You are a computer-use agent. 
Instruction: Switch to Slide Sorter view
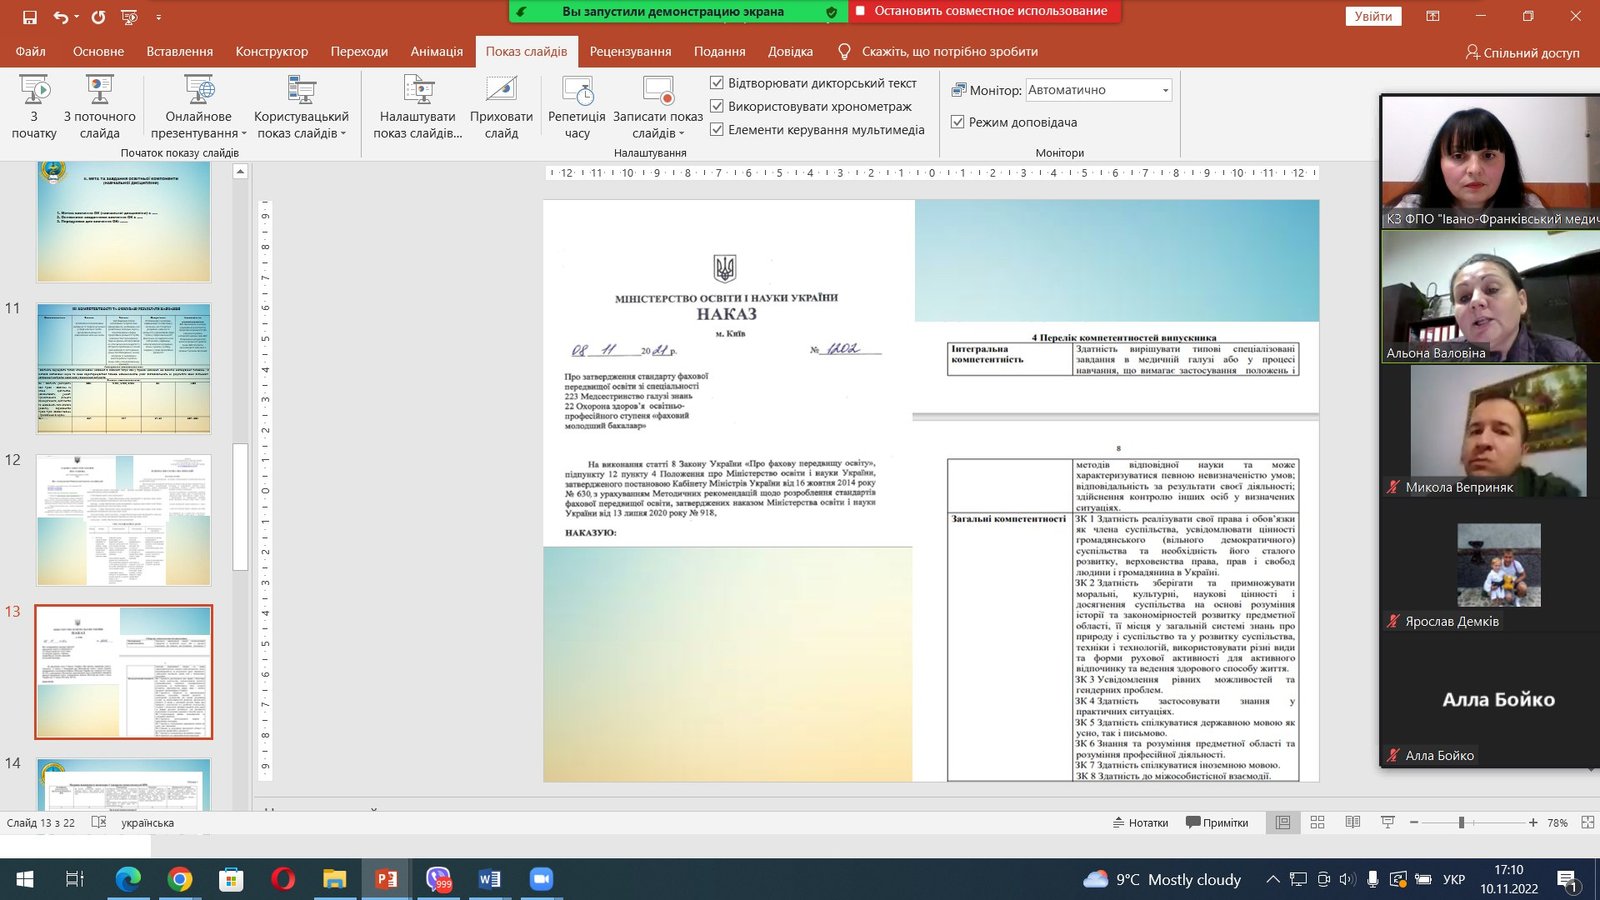(1317, 822)
